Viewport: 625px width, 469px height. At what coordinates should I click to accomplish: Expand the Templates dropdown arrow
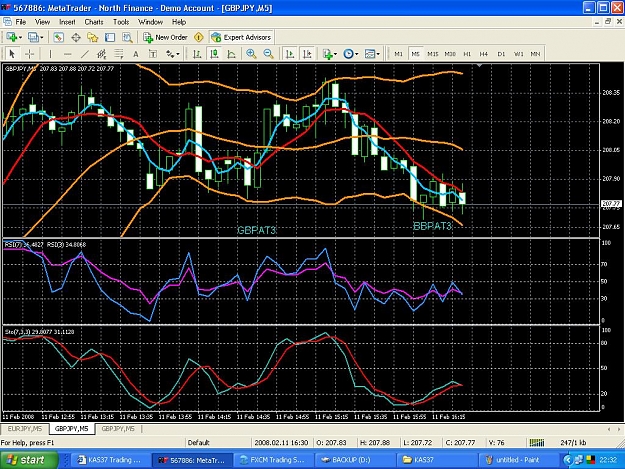pos(378,54)
